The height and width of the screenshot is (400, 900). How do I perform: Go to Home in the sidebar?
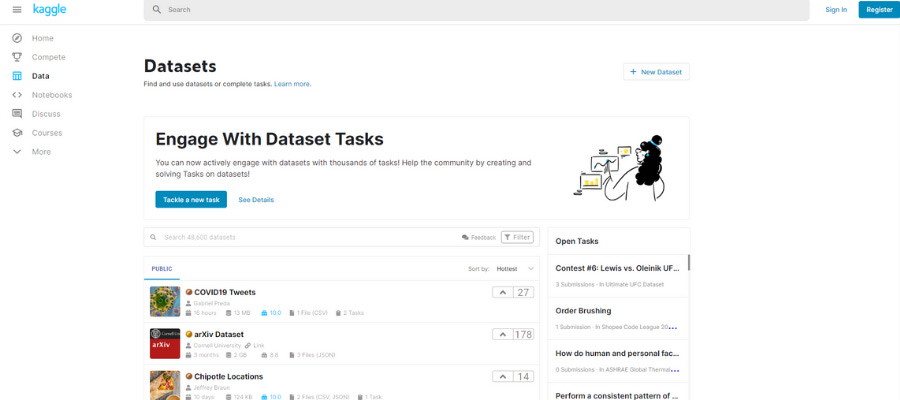click(42, 38)
